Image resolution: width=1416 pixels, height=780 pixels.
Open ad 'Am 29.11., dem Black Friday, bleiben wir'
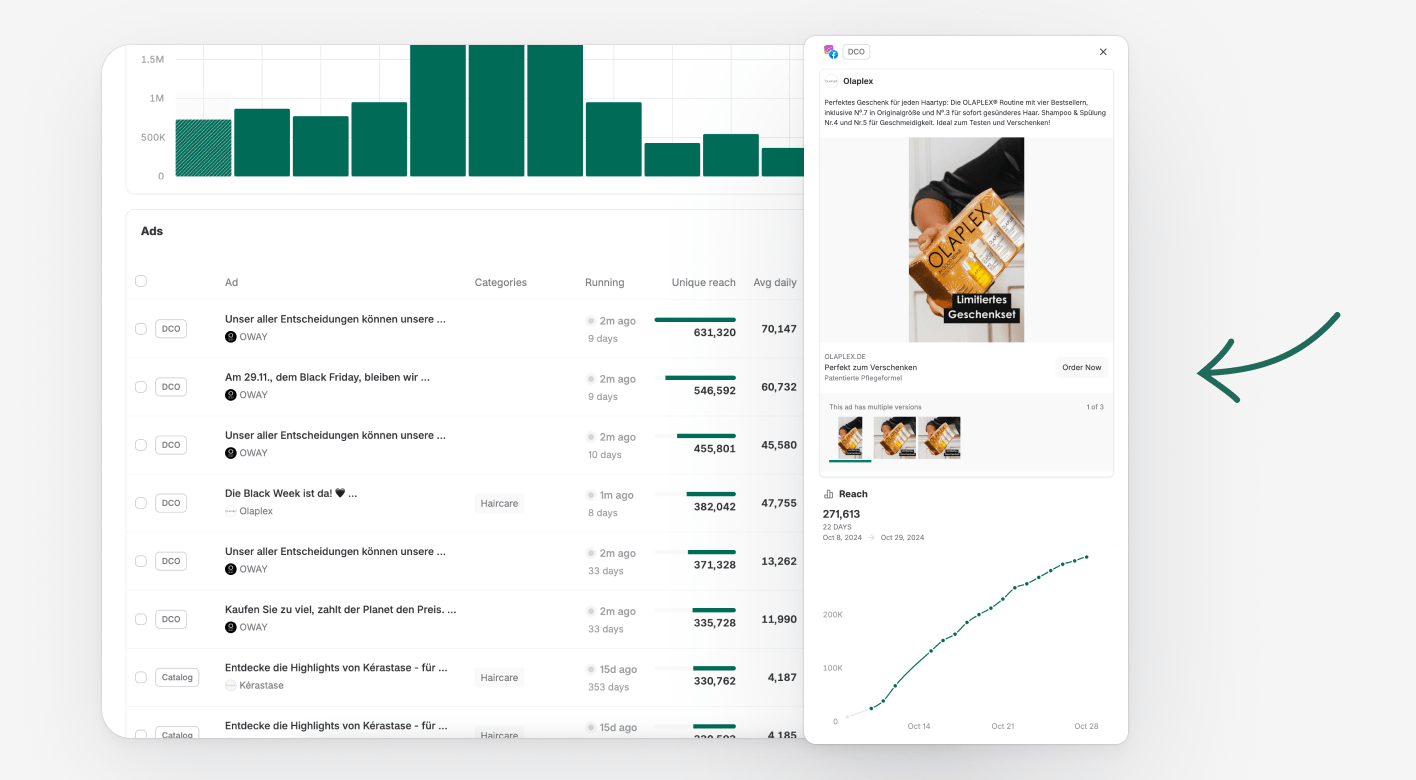tap(328, 377)
